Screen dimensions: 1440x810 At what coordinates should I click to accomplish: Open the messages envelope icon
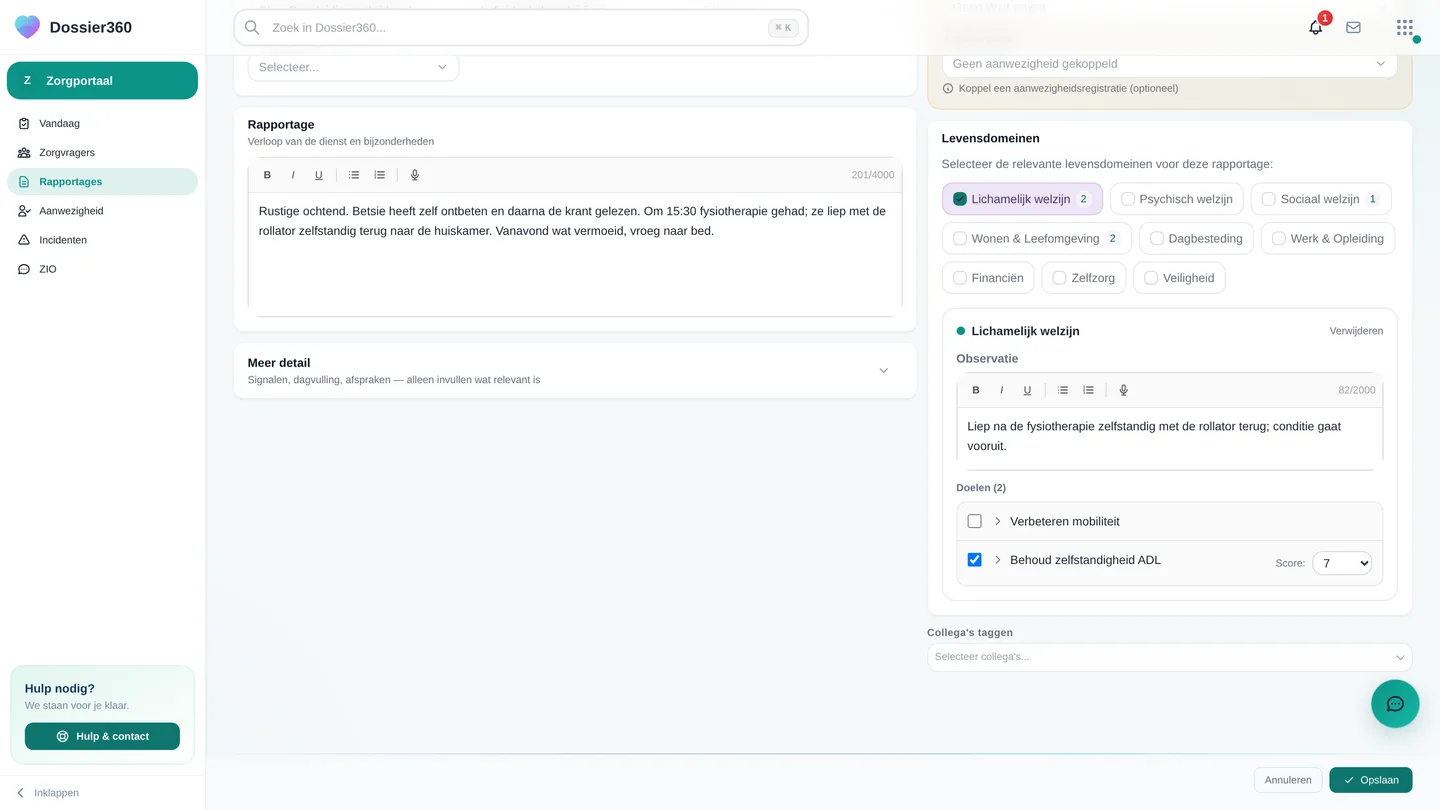[x=1353, y=27]
